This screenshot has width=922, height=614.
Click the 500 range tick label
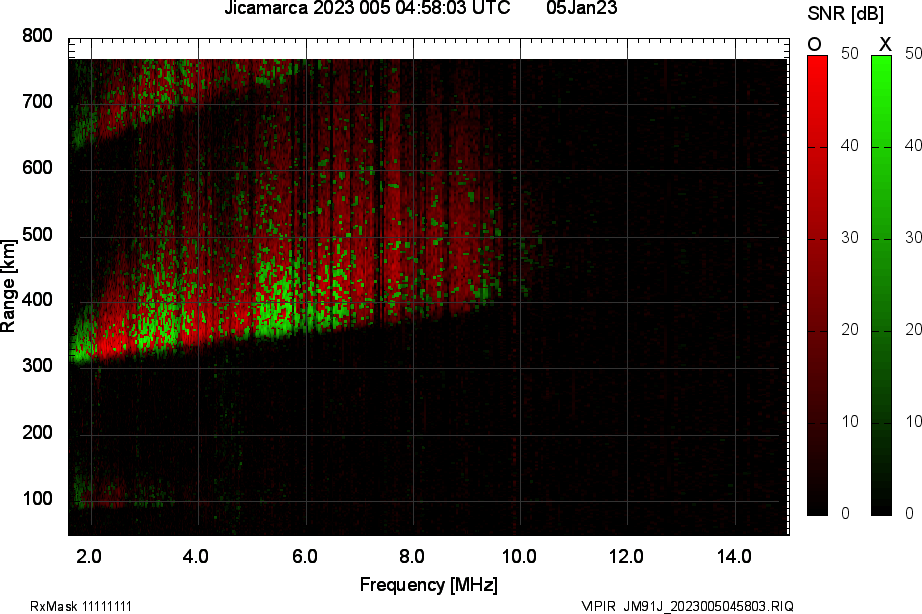(x=38, y=235)
